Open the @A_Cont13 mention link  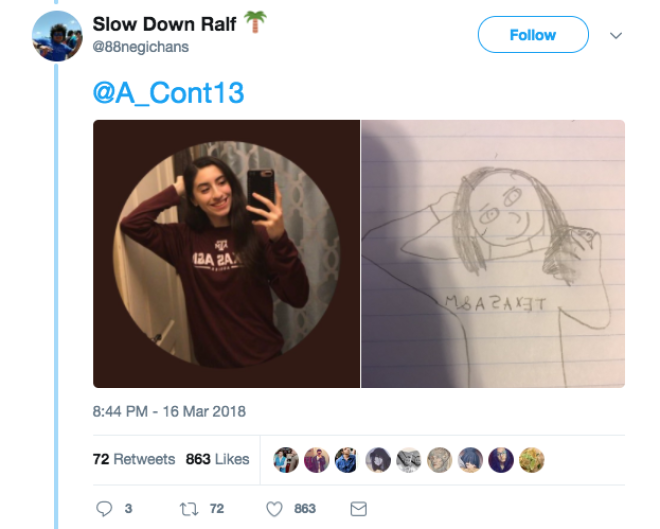(x=168, y=93)
